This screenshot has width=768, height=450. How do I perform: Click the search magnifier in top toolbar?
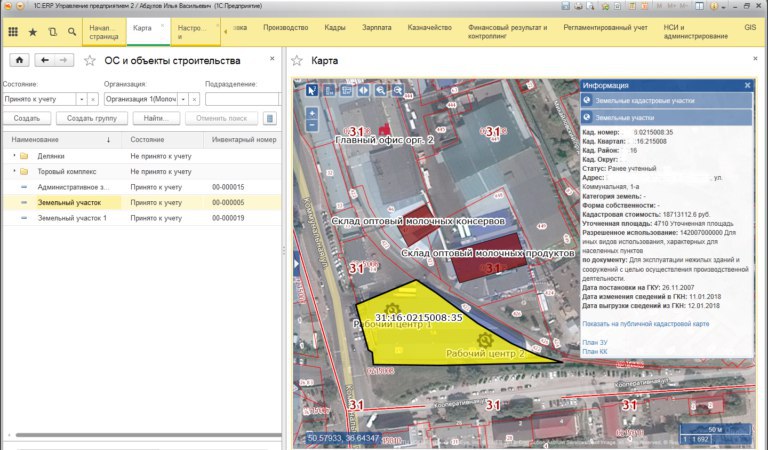72,32
